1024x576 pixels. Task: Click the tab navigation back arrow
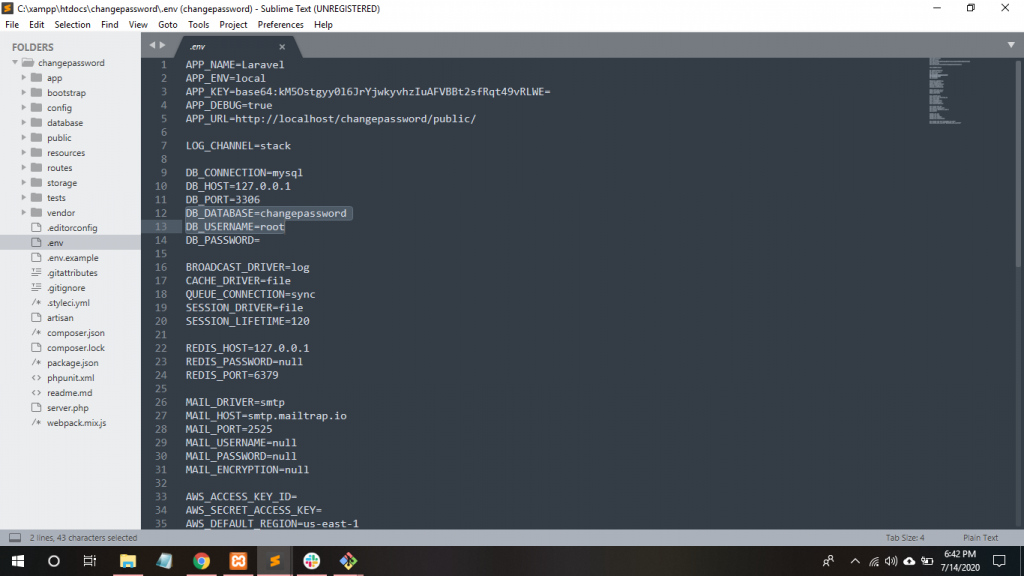(x=152, y=45)
